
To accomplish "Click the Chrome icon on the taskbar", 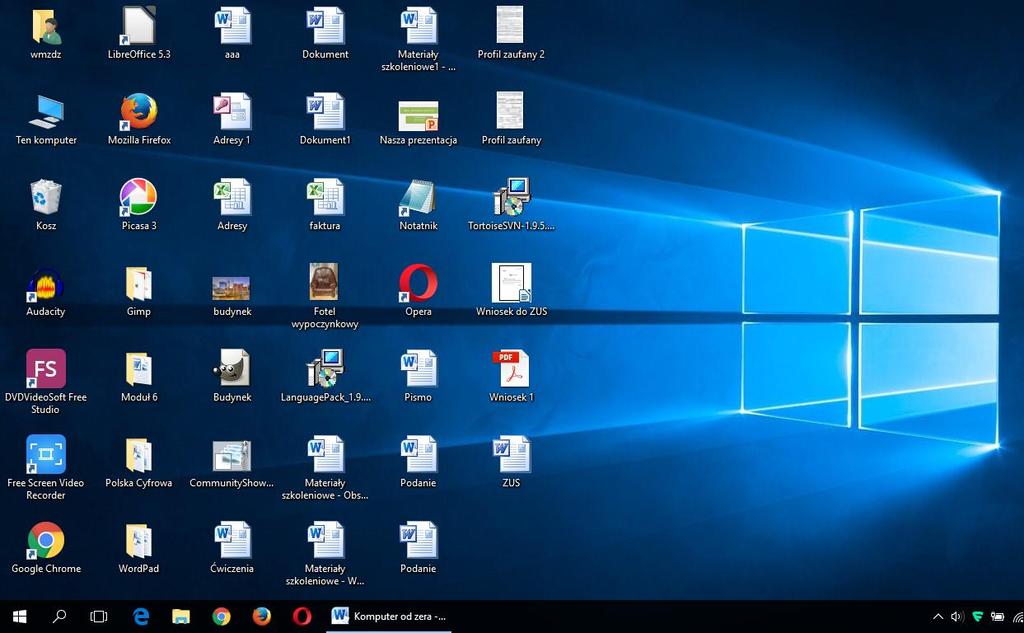I will click(221, 616).
